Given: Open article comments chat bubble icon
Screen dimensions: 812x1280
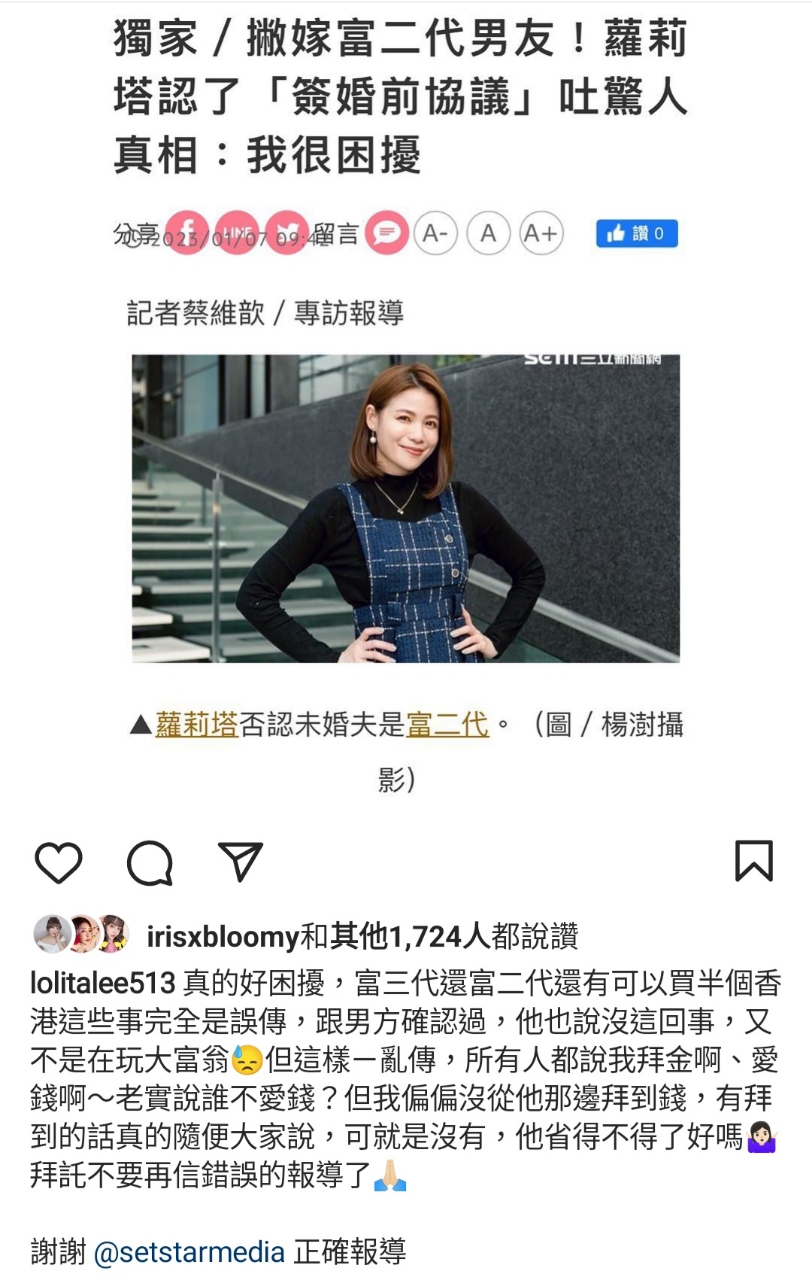Looking at the screenshot, I should (x=386, y=233).
